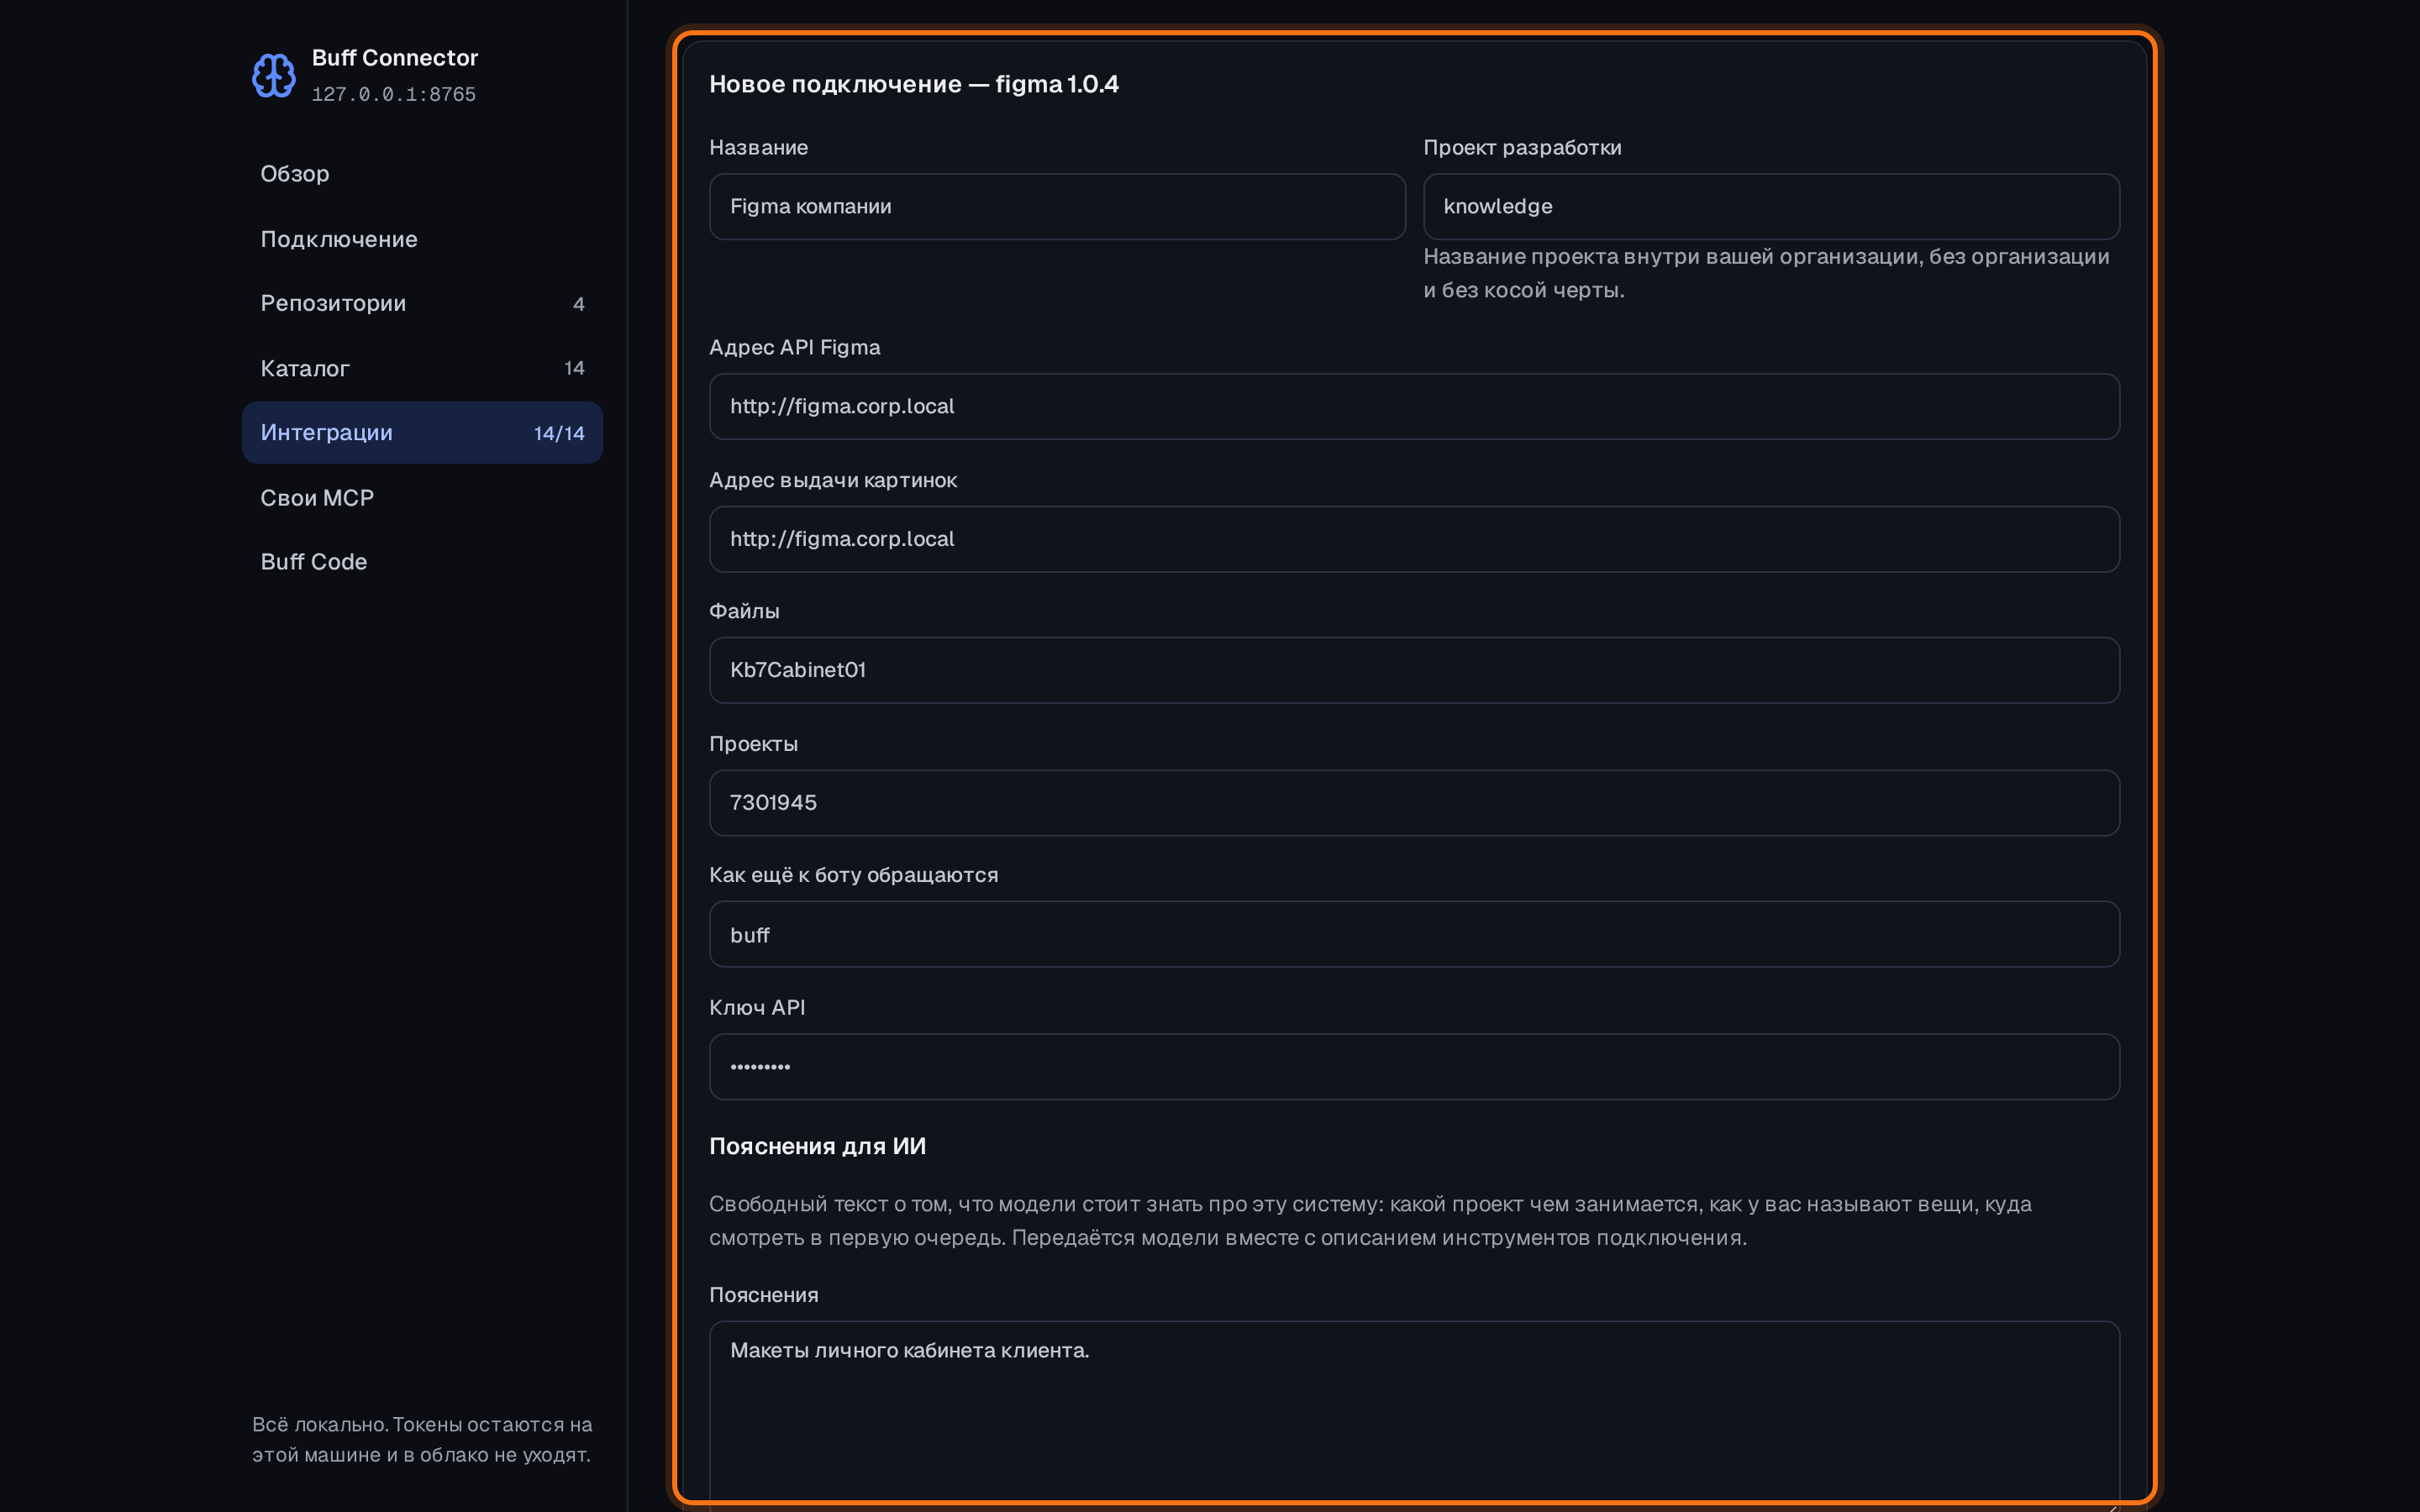
Task: Click the masked Ключ API field
Action: (x=1414, y=1067)
